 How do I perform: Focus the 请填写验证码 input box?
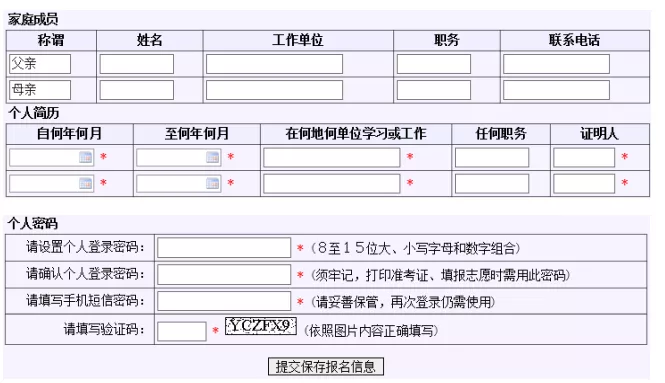pyautogui.click(x=182, y=331)
